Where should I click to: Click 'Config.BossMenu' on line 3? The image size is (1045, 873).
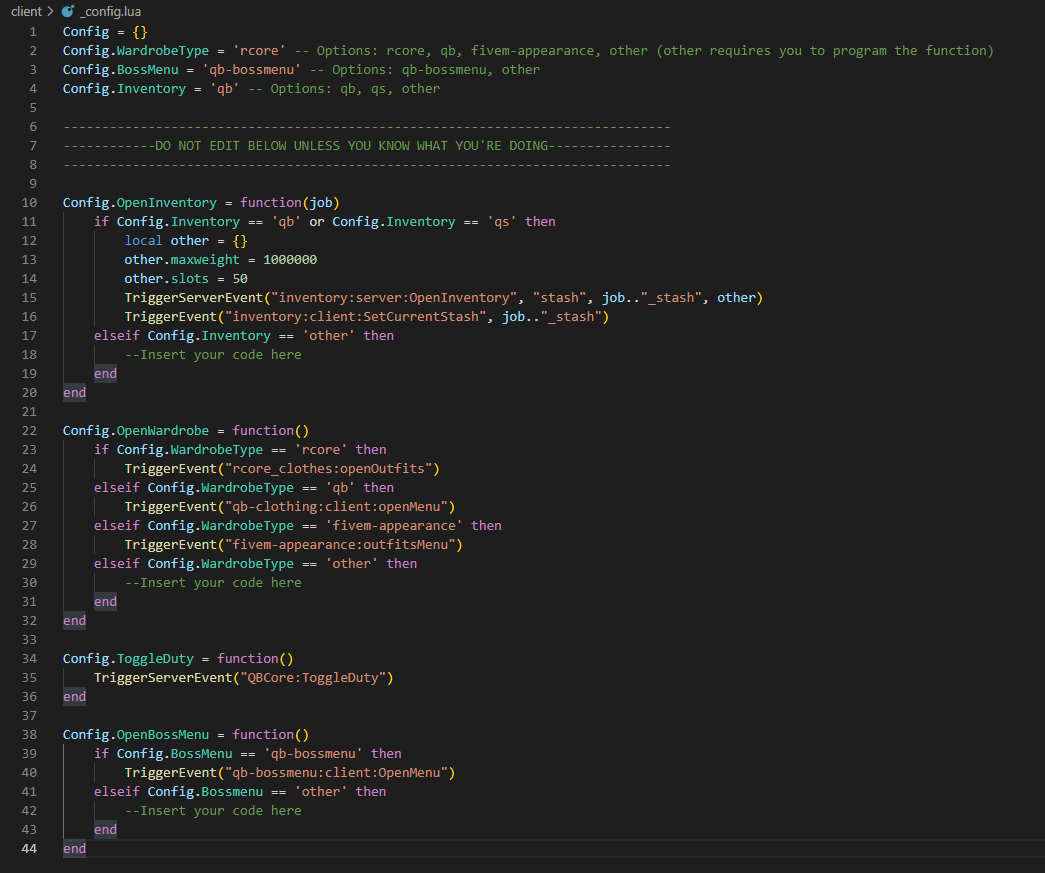pos(121,69)
